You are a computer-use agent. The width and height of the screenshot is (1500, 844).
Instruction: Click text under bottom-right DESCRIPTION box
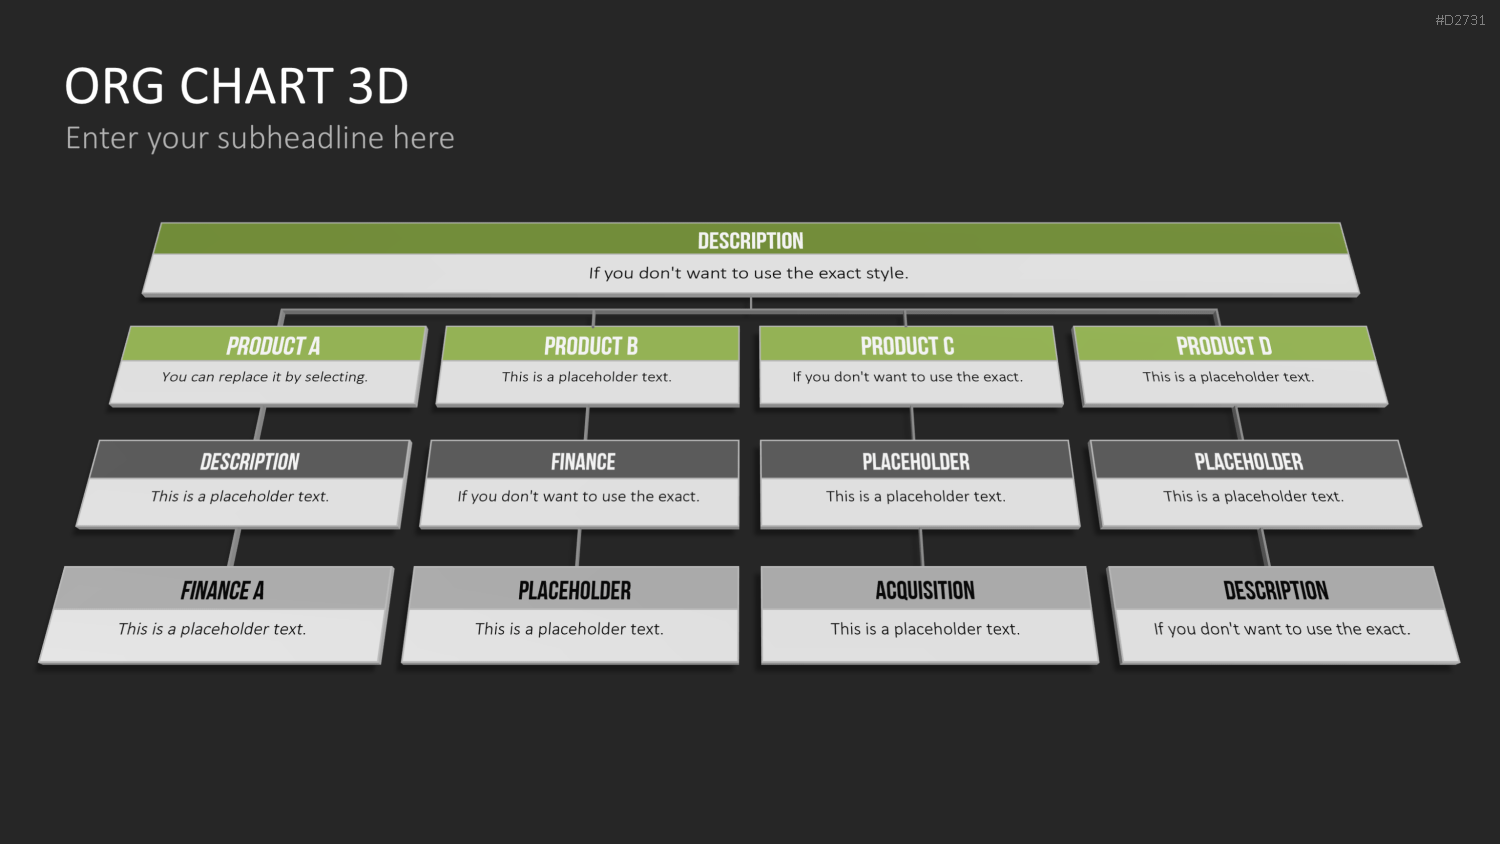pos(1282,629)
